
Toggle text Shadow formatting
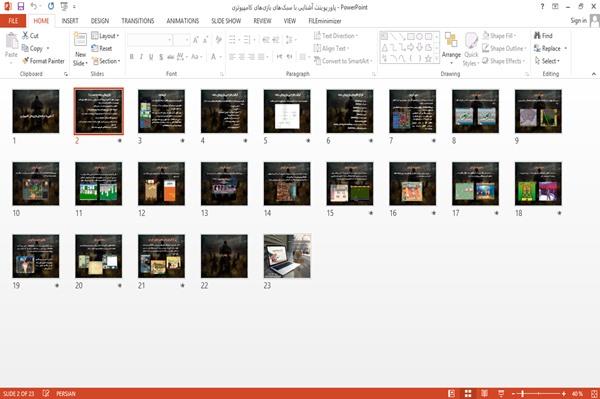click(x=161, y=57)
